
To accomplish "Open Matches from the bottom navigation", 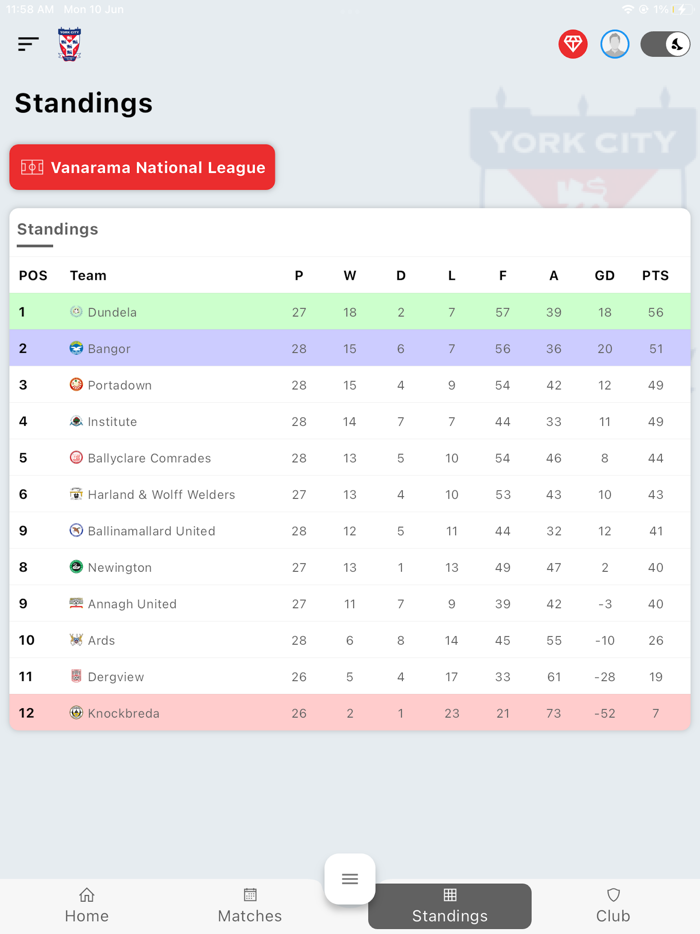I will pyautogui.click(x=249, y=895).
